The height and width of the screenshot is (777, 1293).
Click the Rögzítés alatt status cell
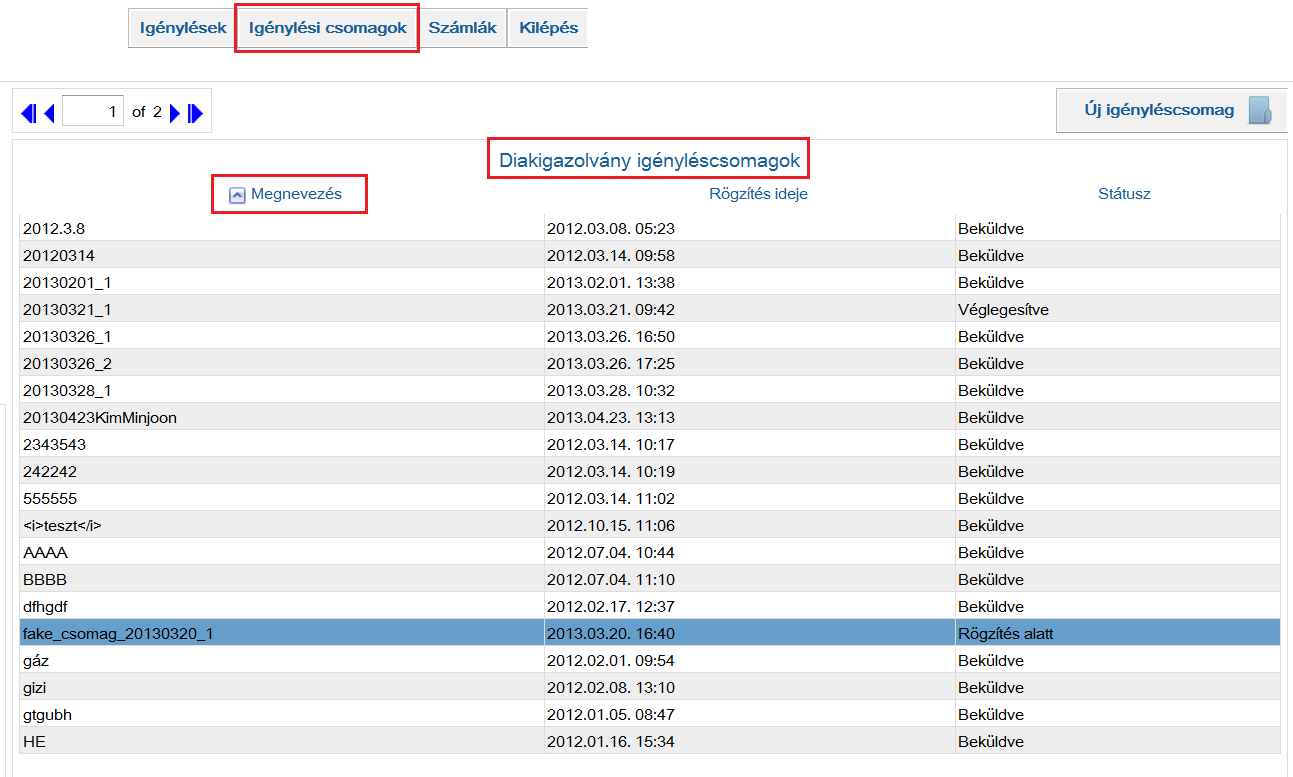point(1118,633)
